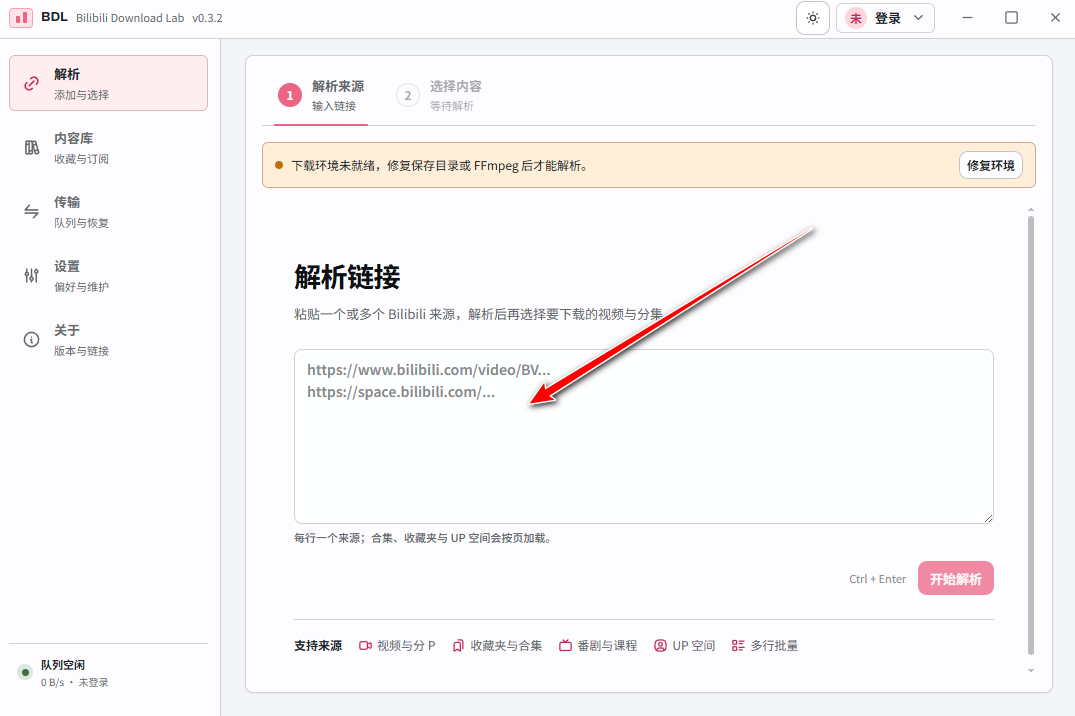Click the v0.3.2 version label
The width and height of the screenshot is (1075, 716).
[207, 18]
